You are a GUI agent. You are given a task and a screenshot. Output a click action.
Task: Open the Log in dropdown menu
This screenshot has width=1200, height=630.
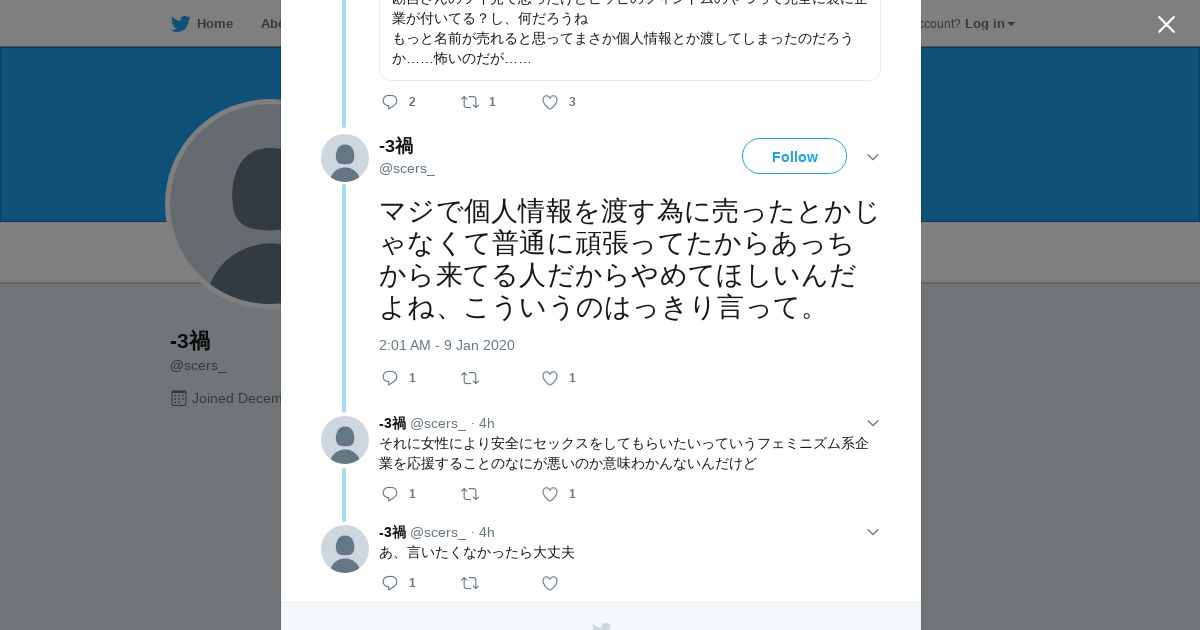click(989, 23)
